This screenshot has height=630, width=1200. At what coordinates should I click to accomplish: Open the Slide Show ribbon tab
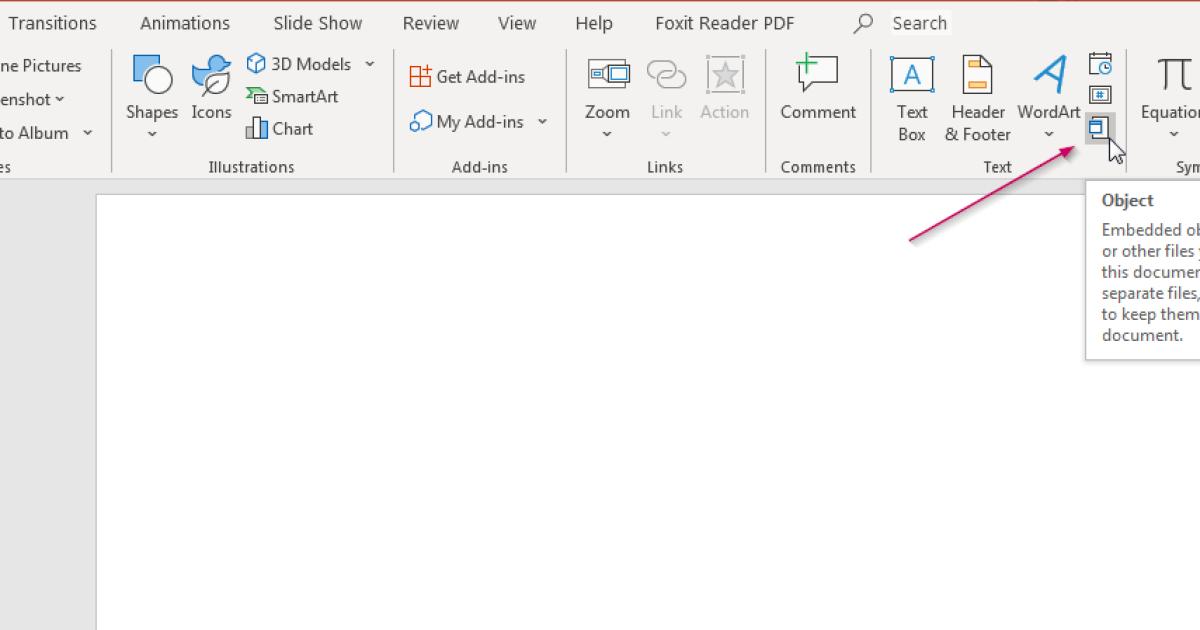click(317, 22)
